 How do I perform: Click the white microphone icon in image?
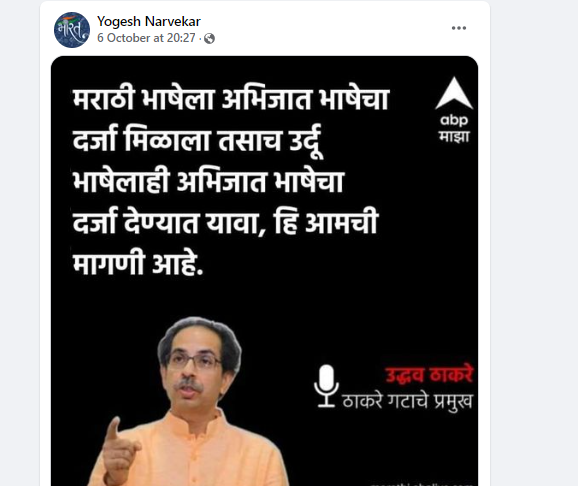click(x=326, y=386)
